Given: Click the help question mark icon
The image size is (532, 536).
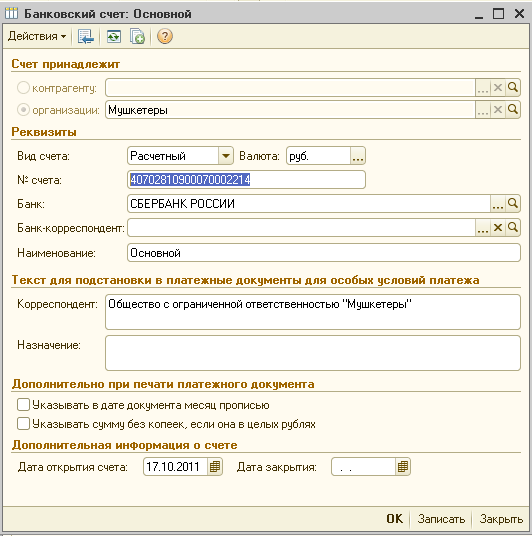Looking at the screenshot, I should [x=164, y=36].
